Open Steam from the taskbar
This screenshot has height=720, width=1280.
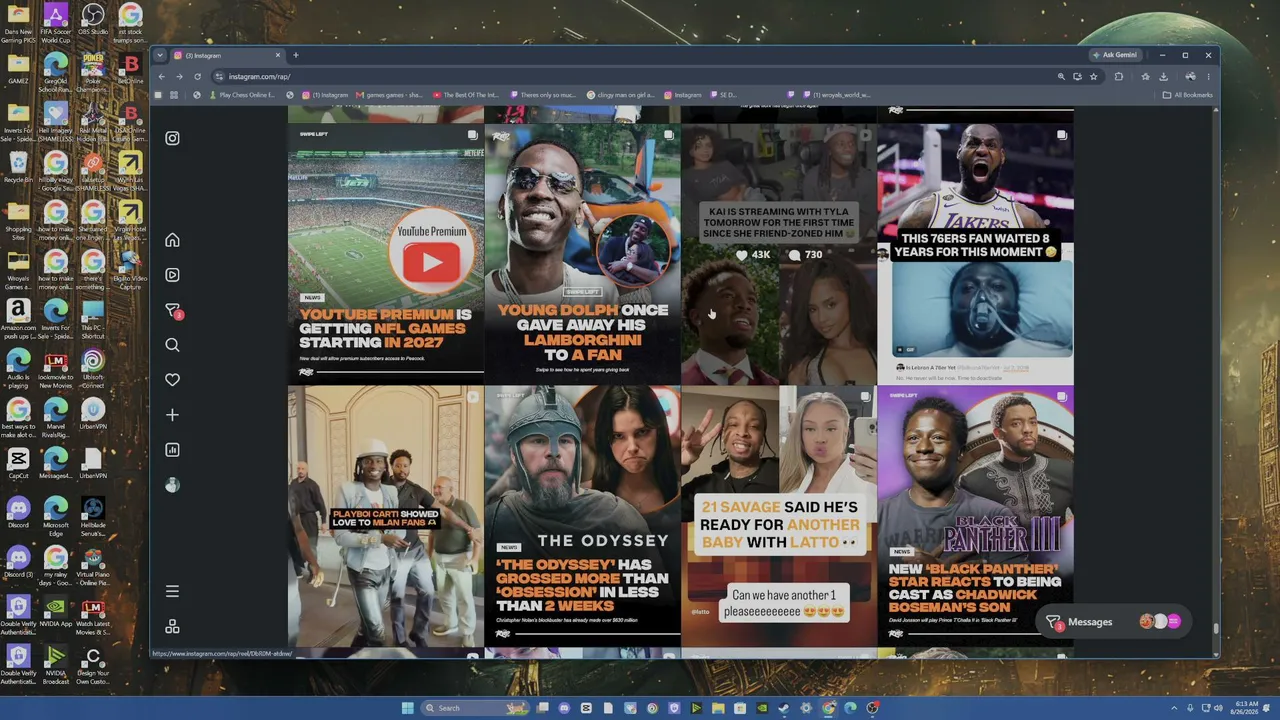pos(784,708)
